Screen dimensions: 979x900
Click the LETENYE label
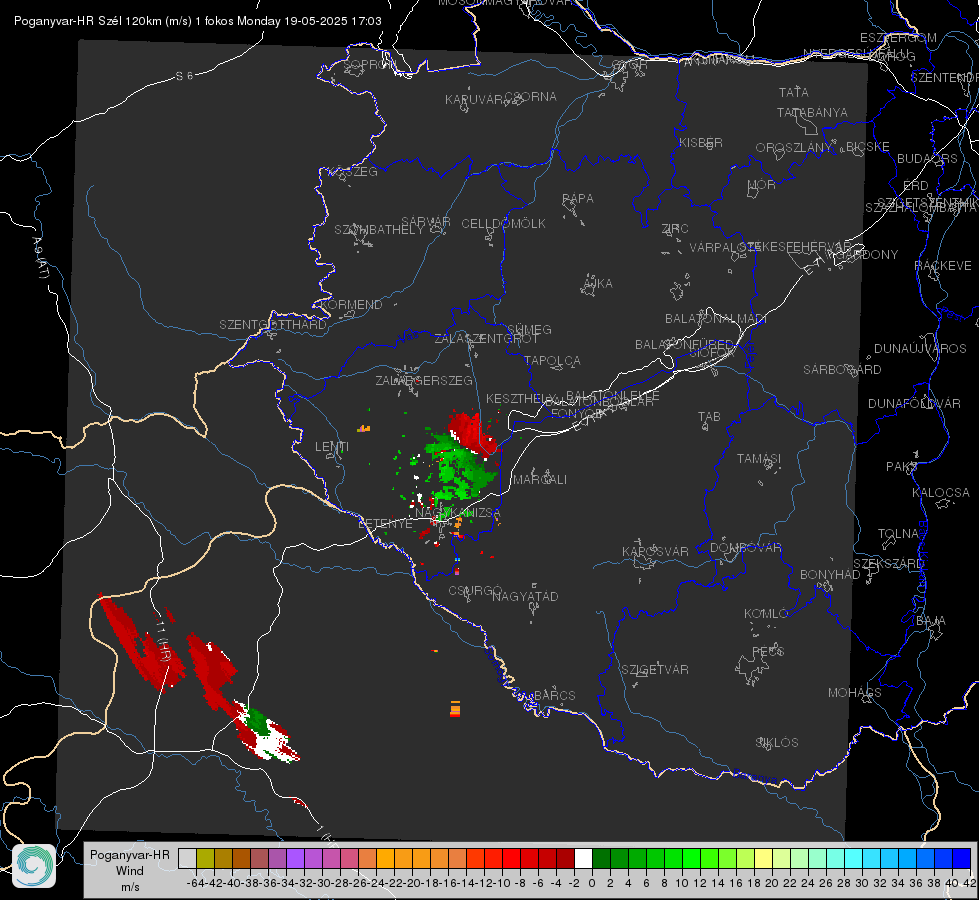click(x=385, y=523)
